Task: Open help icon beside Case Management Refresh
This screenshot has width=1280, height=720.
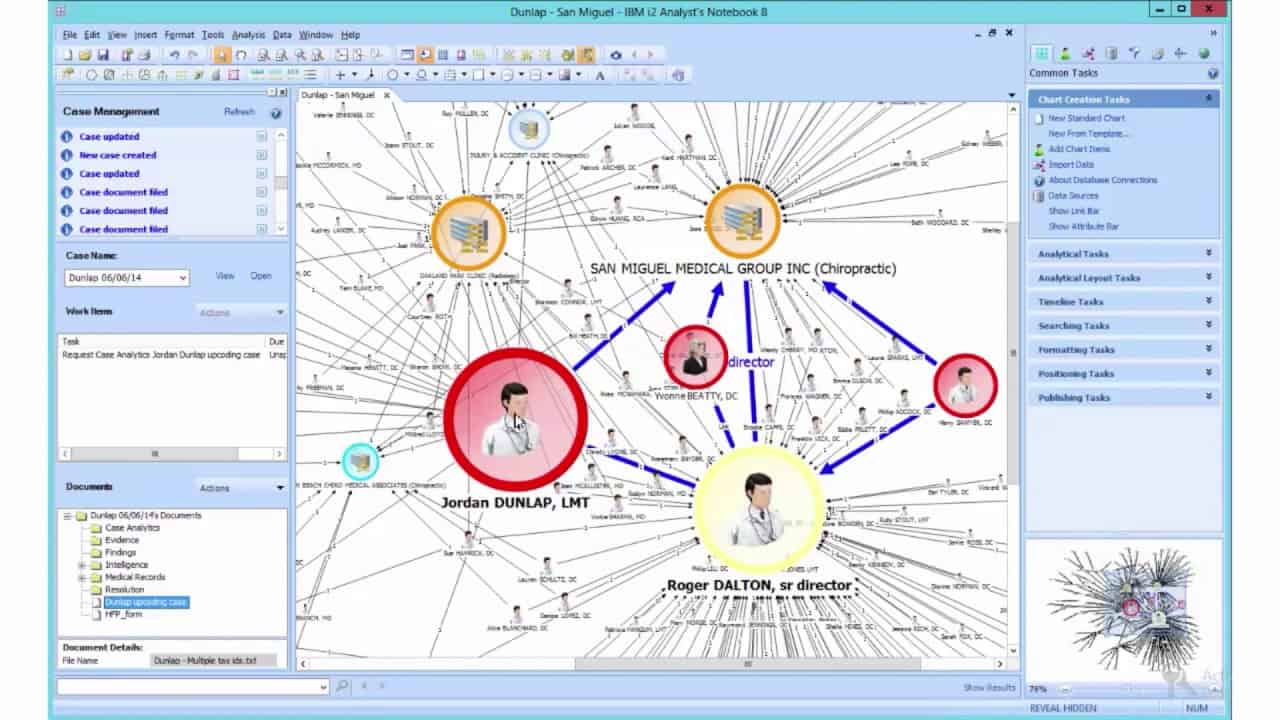Action: tap(276, 113)
